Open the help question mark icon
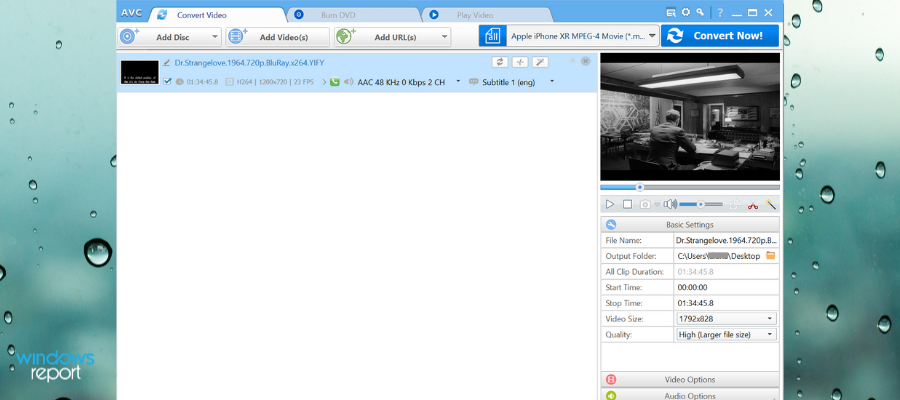 pos(720,13)
